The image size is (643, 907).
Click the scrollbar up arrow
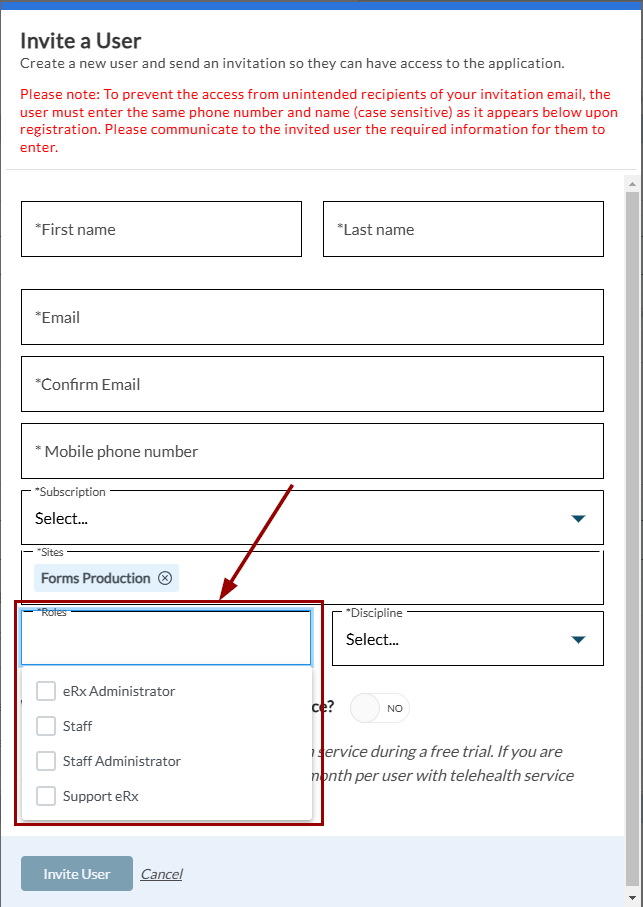click(x=632, y=184)
